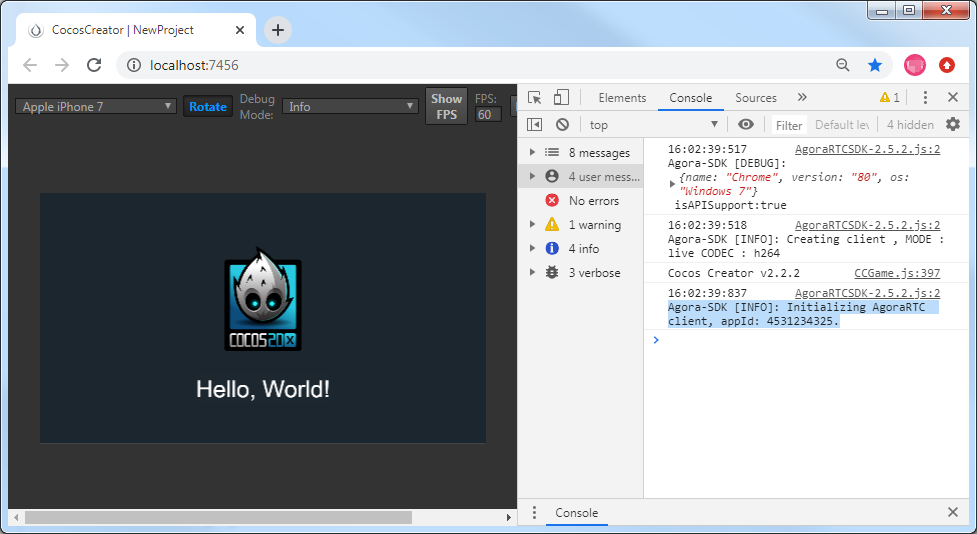Edit the FPS value field

[488, 115]
